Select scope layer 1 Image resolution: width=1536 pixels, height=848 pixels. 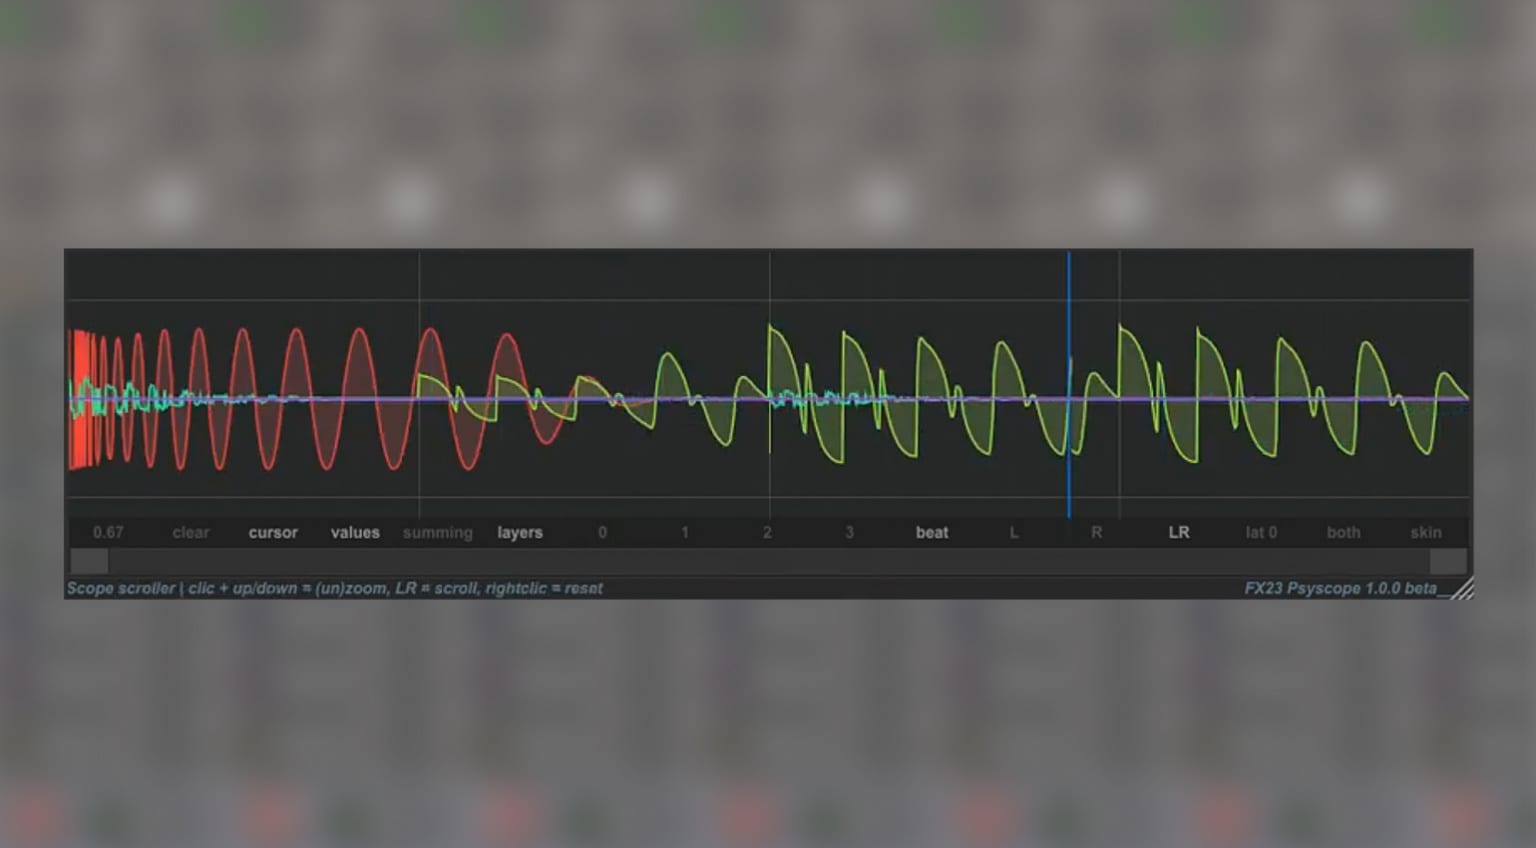pyautogui.click(x=684, y=532)
